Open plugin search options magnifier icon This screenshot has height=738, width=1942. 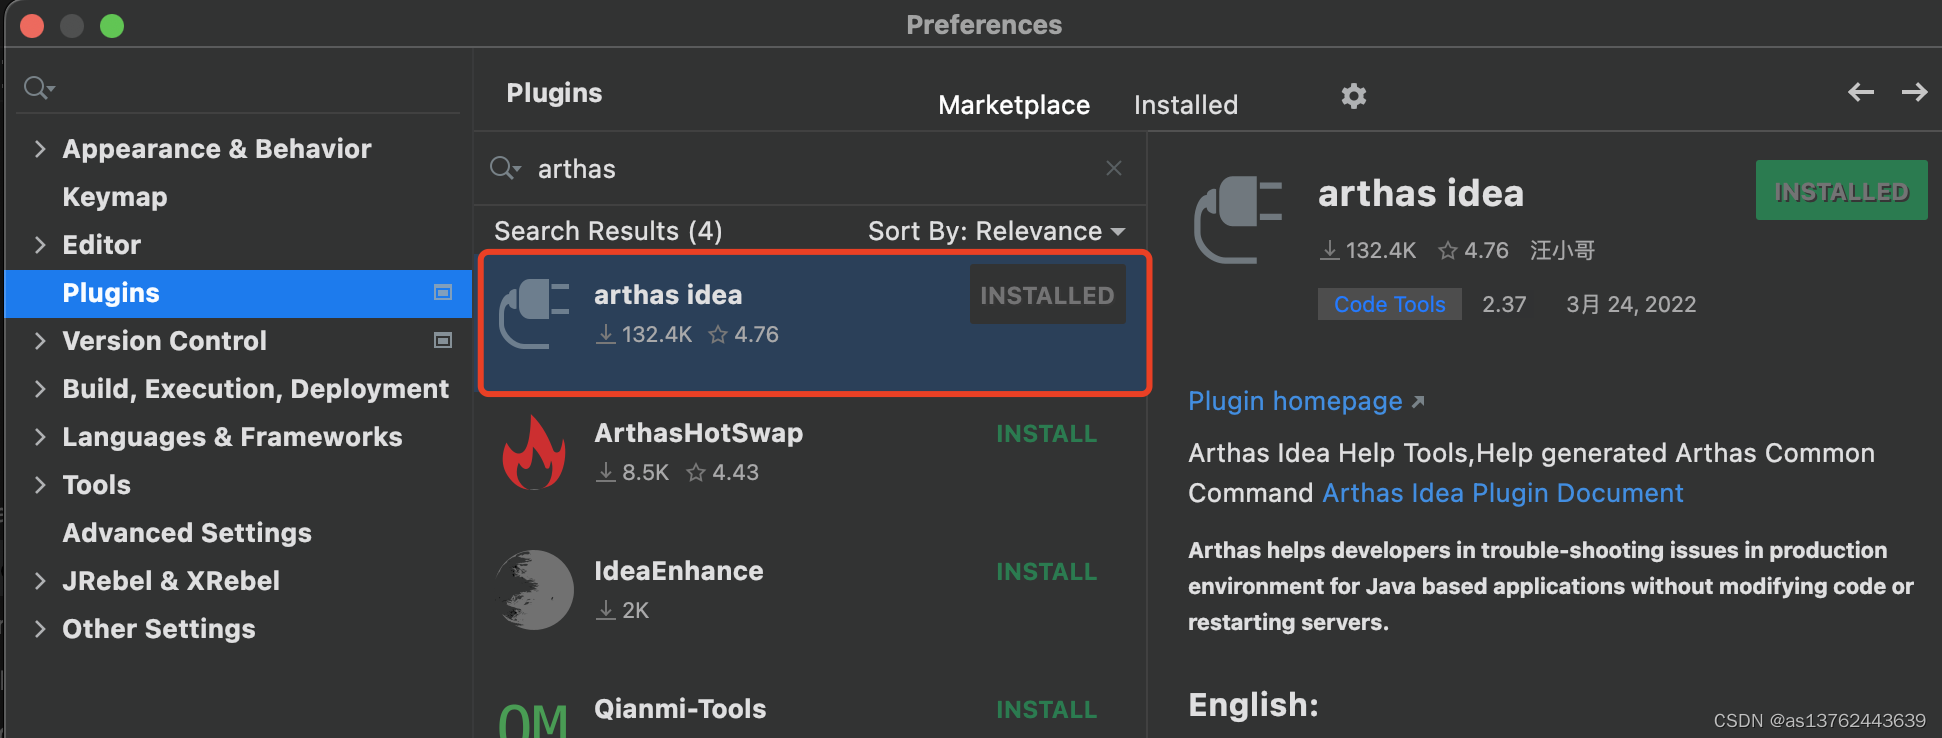(x=505, y=168)
